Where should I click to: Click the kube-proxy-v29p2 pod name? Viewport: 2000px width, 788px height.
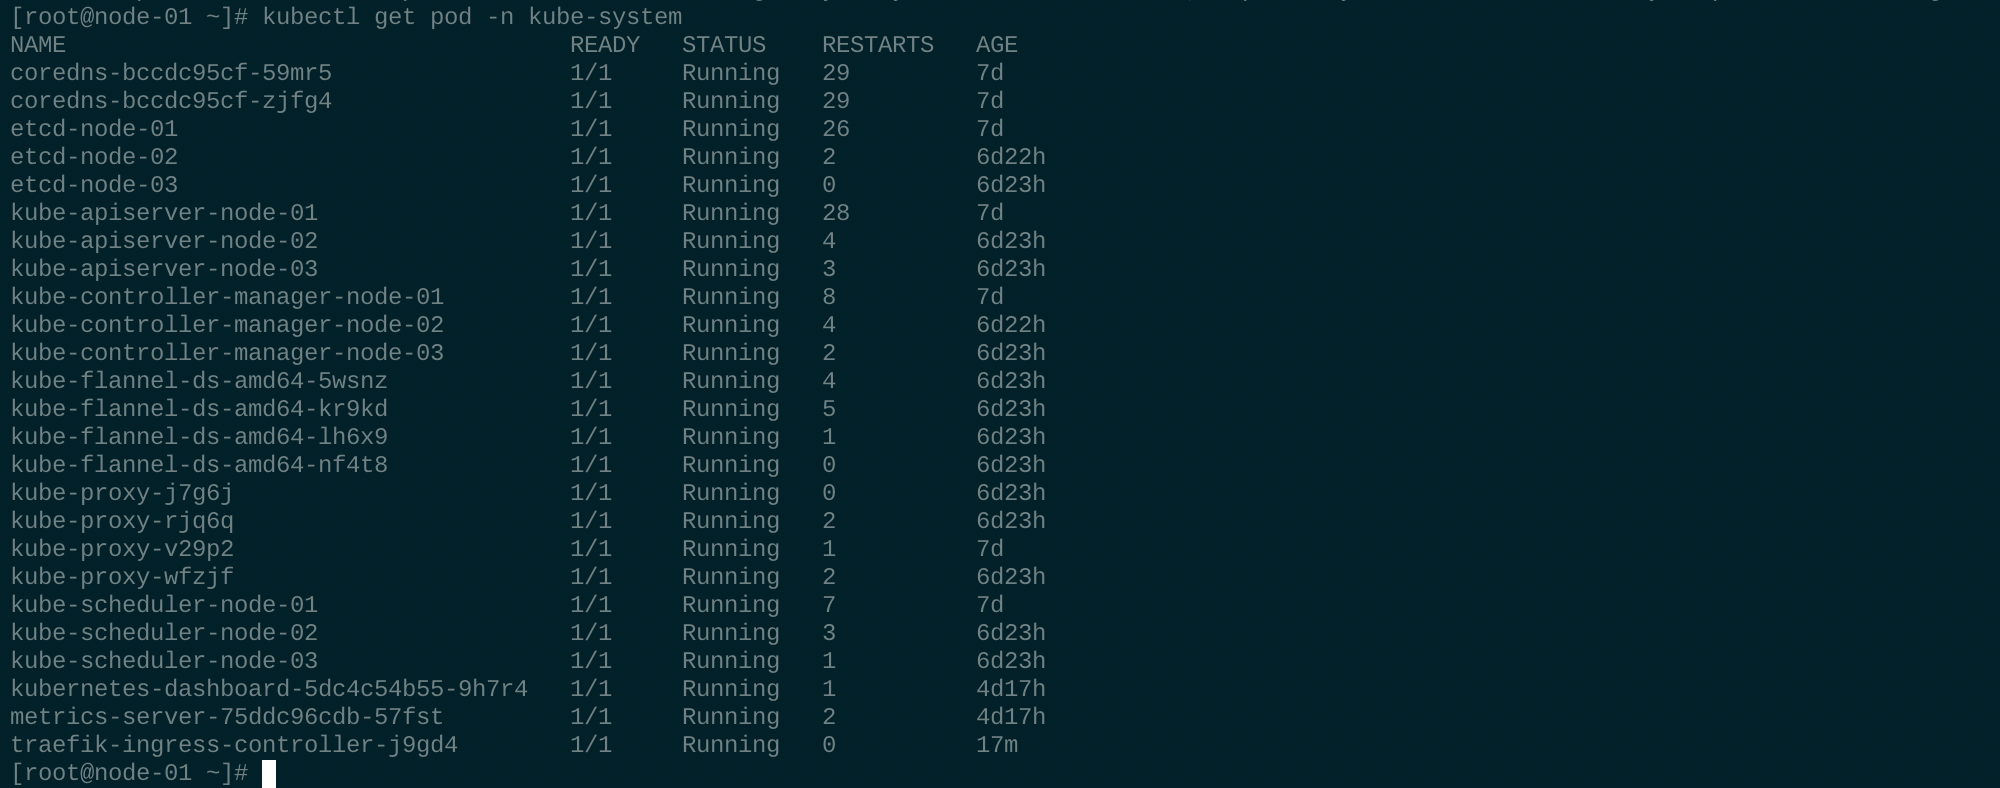[x=122, y=549]
